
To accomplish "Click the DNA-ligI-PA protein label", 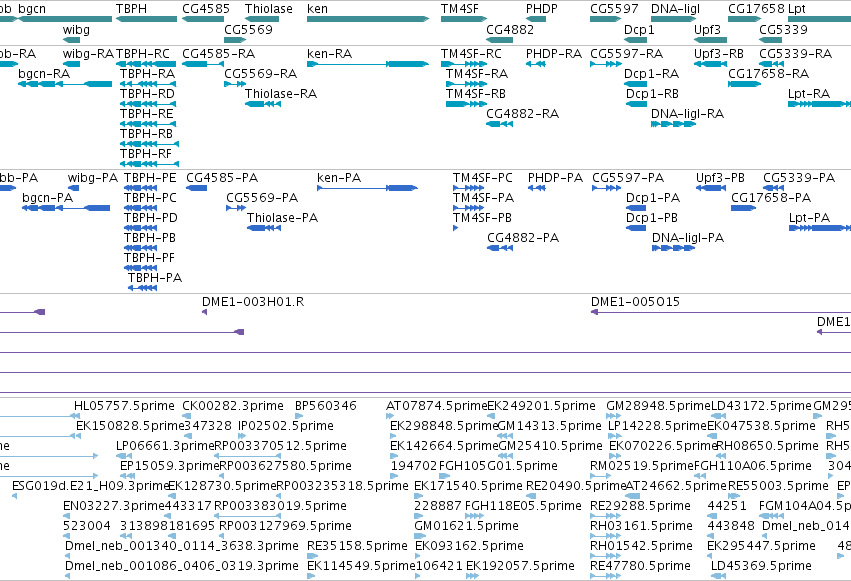I will tap(688, 238).
